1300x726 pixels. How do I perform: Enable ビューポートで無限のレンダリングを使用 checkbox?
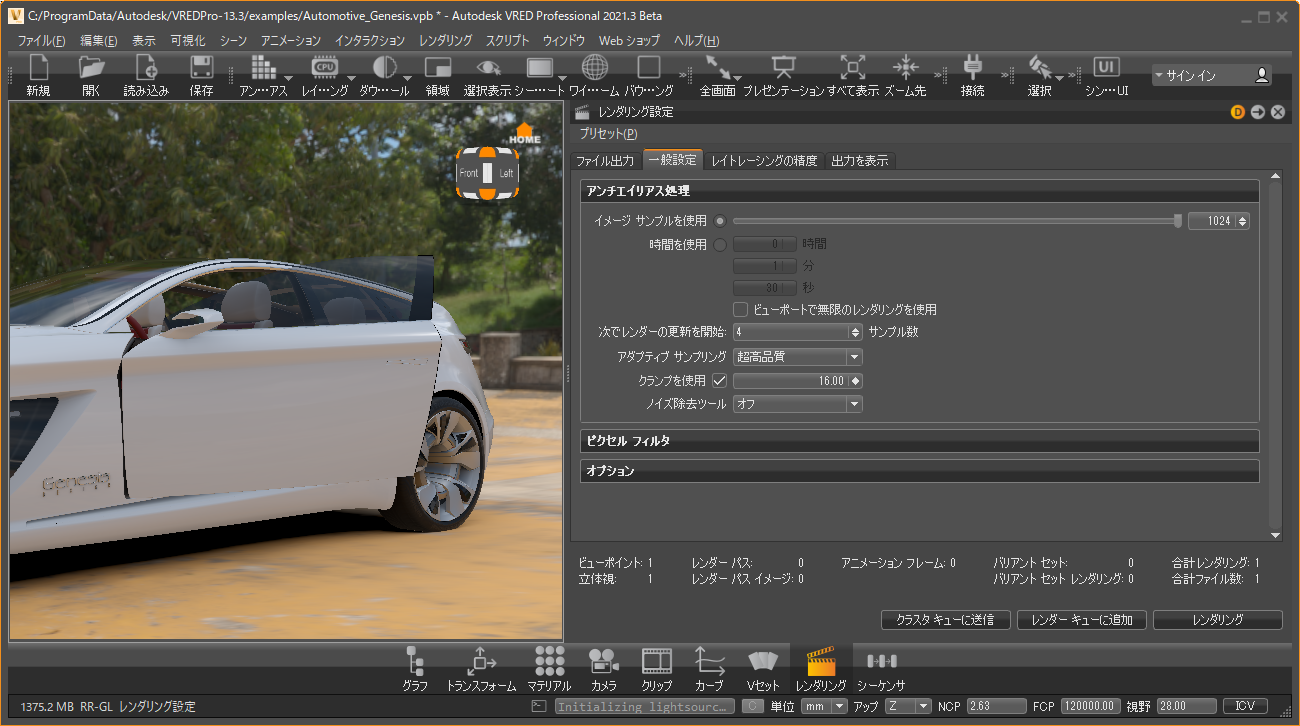(x=741, y=310)
